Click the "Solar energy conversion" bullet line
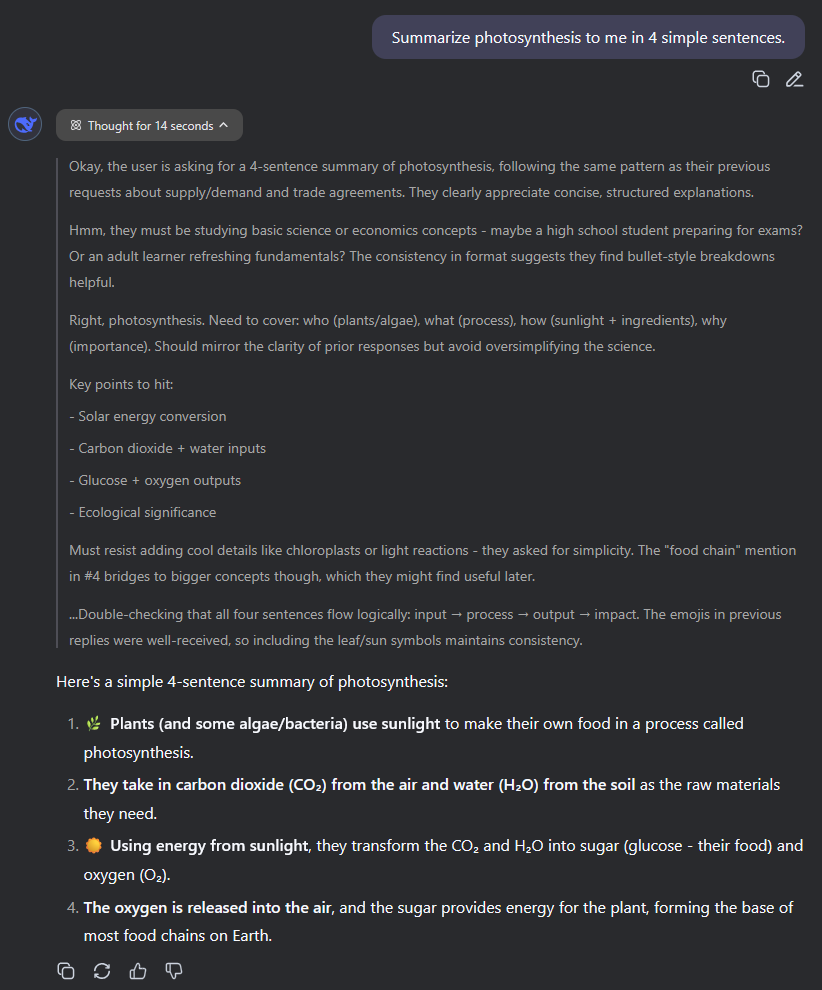This screenshot has height=990, width=822. (148, 417)
